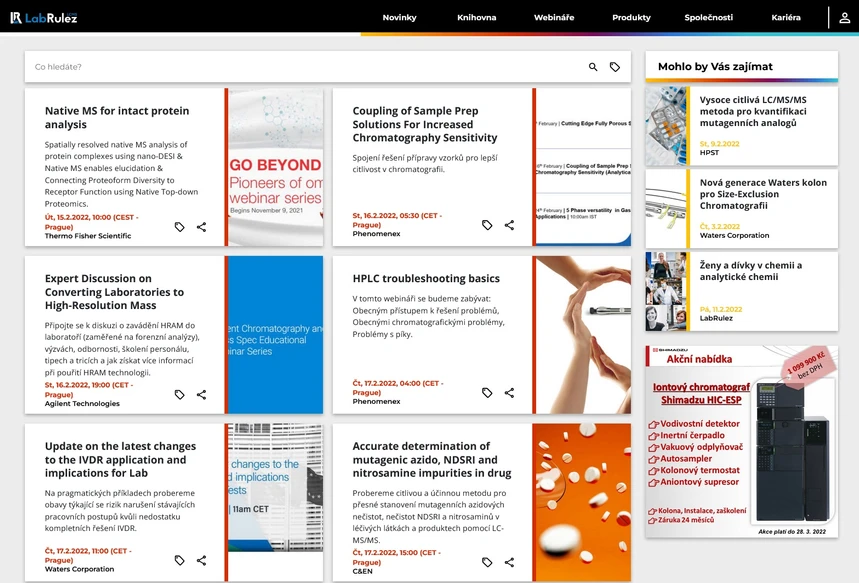The width and height of the screenshot is (859, 583).
Task: Focus the 'Co hledáte?' search field
Action: point(307,67)
